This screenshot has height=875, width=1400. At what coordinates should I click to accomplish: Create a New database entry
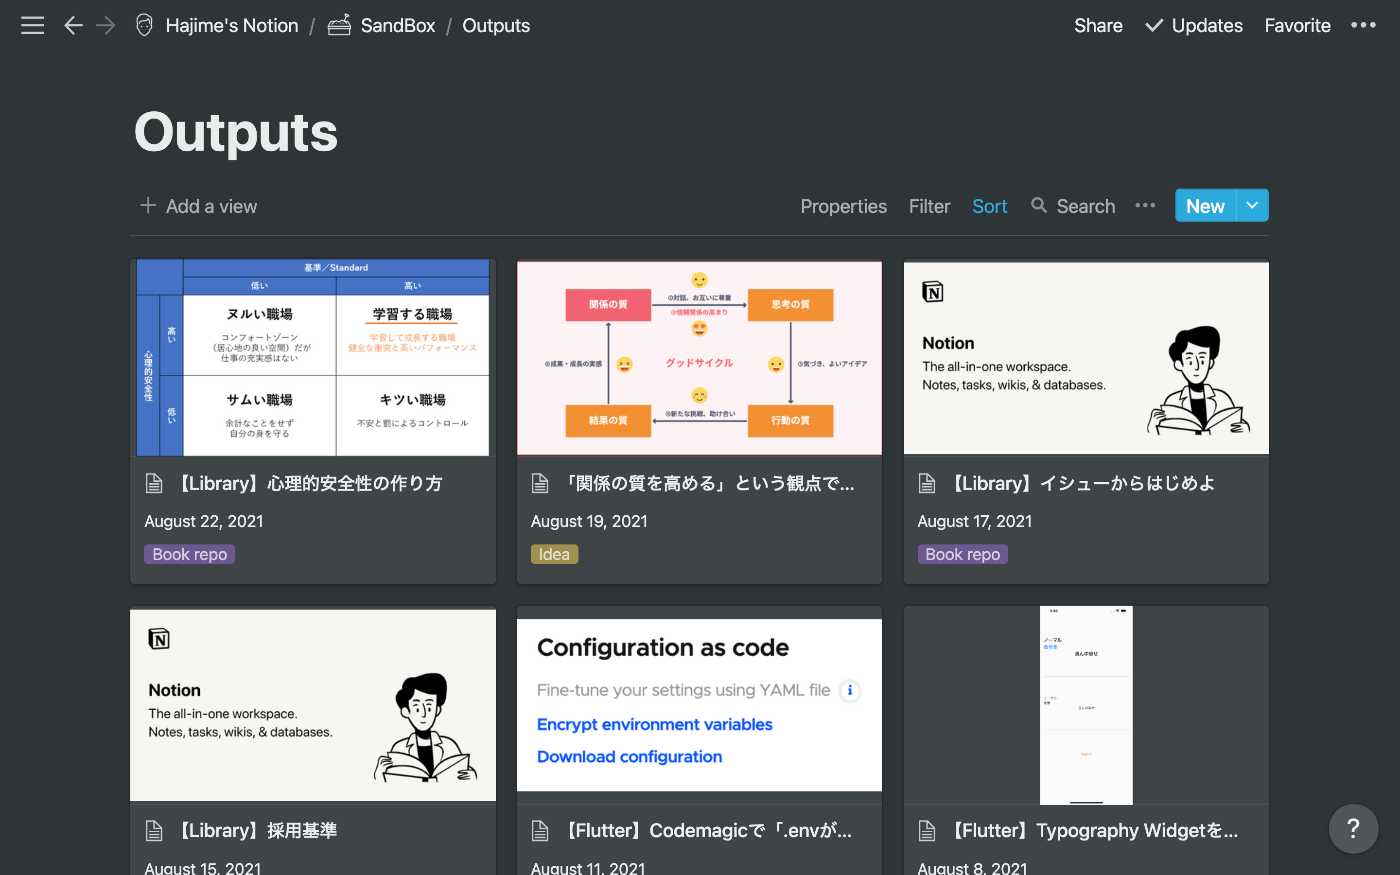pyautogui.click(x=1205, y=205)
